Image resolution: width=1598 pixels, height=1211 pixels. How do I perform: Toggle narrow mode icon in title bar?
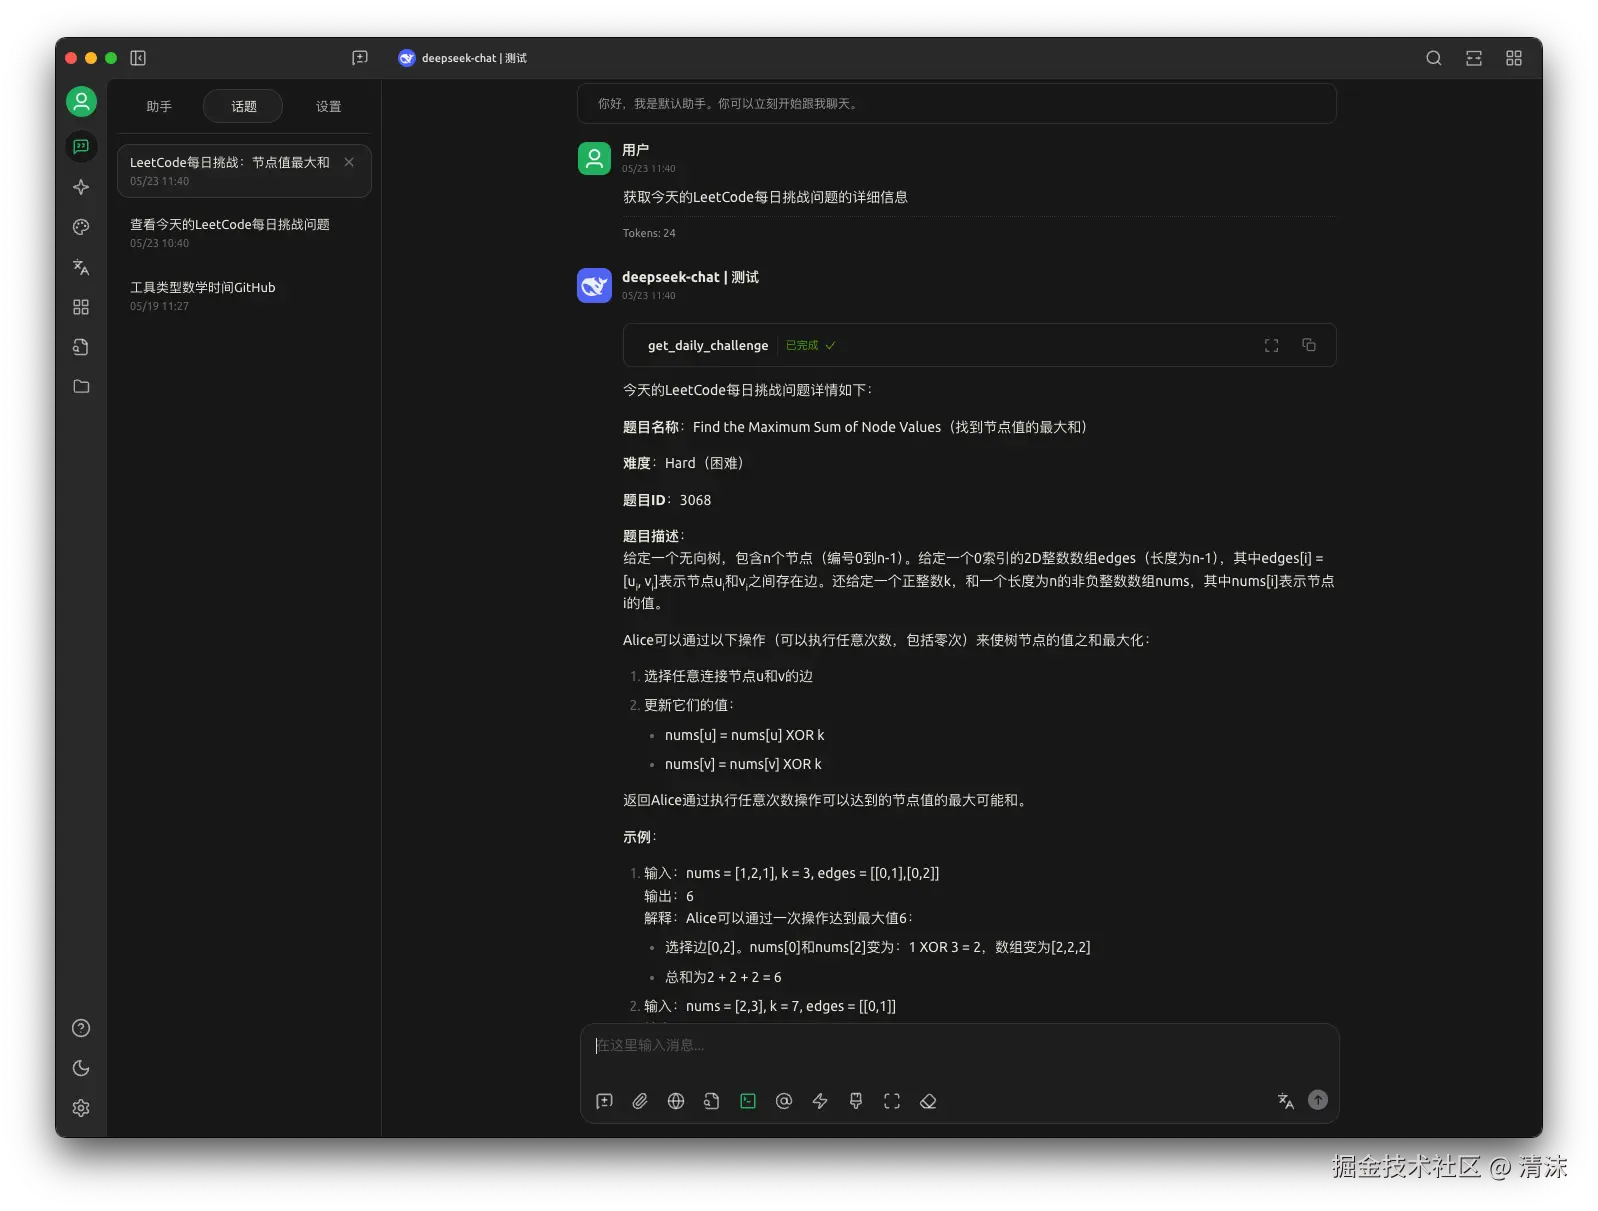click(x=1473, y=58)
